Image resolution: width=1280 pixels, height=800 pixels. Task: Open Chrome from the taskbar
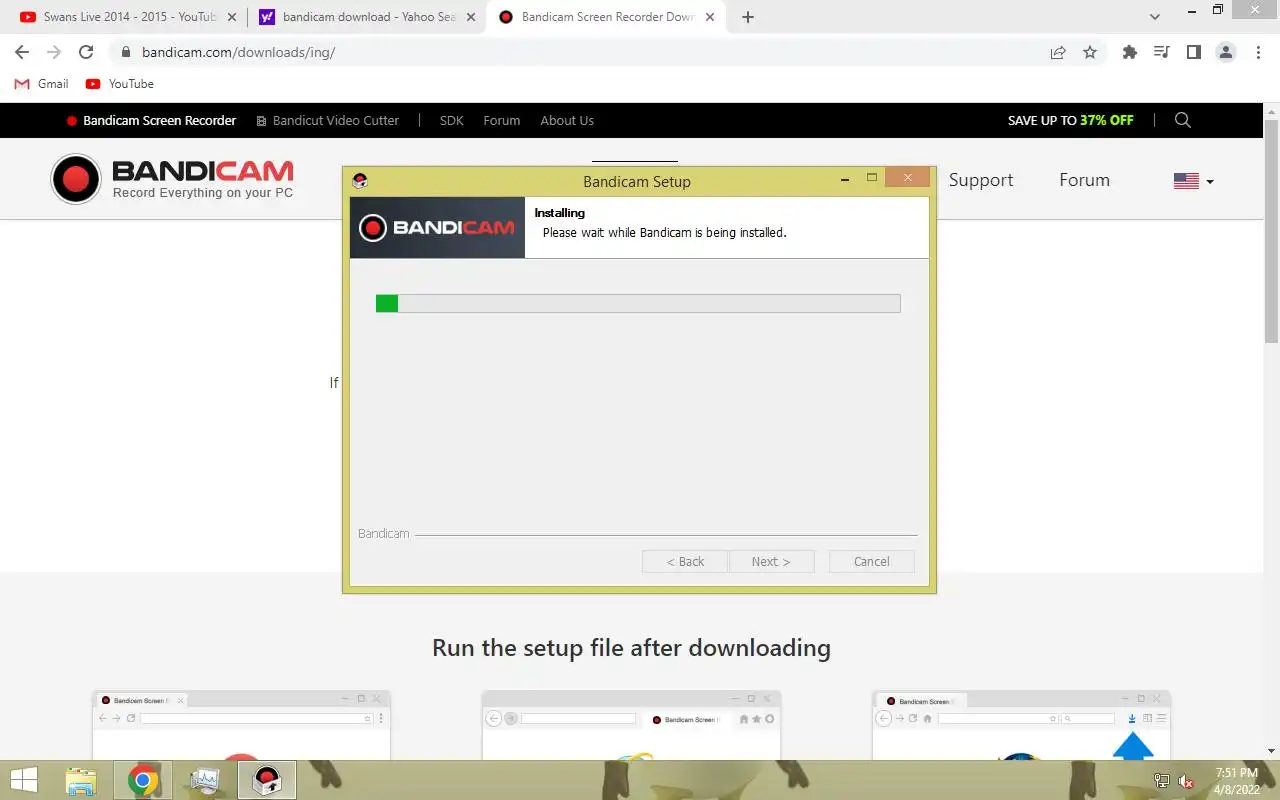[143, 781]
